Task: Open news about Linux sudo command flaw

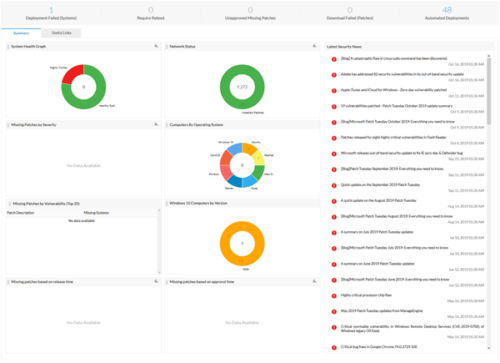Action: [394, 58]
